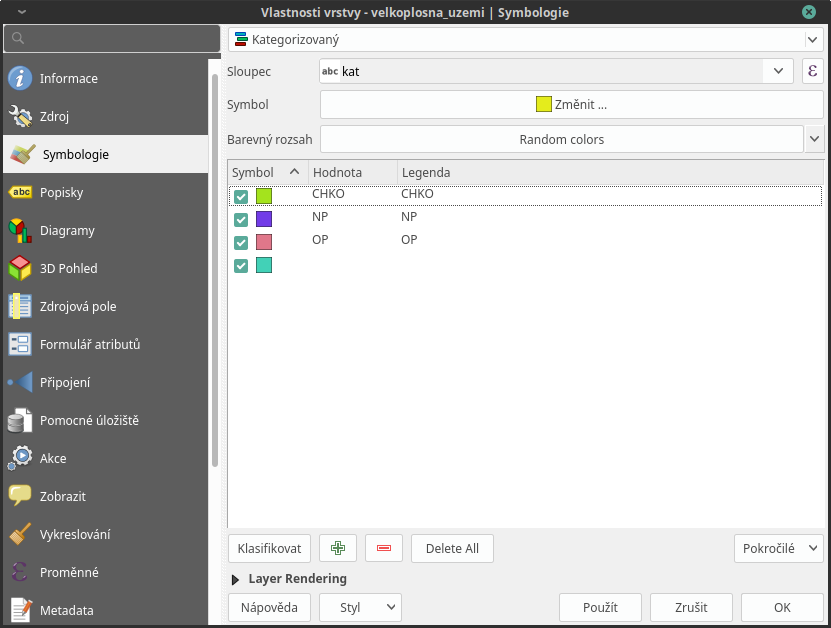Click the sidebar vertical scrollbar
The width and height of the screenshot is (831, 628).
pyautogui.click(x=215, y=270)
